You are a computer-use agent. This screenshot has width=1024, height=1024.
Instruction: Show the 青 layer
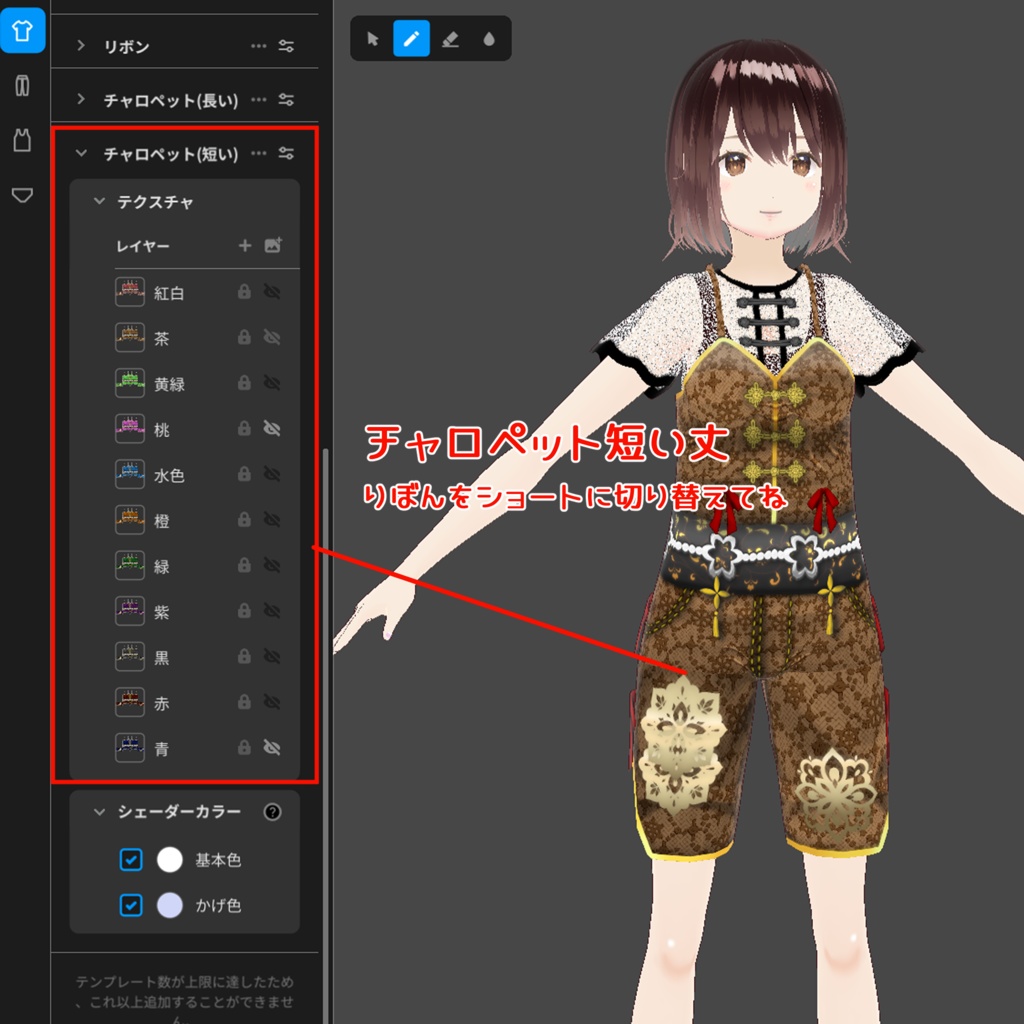pyautogui.click(x=272, y=747)
